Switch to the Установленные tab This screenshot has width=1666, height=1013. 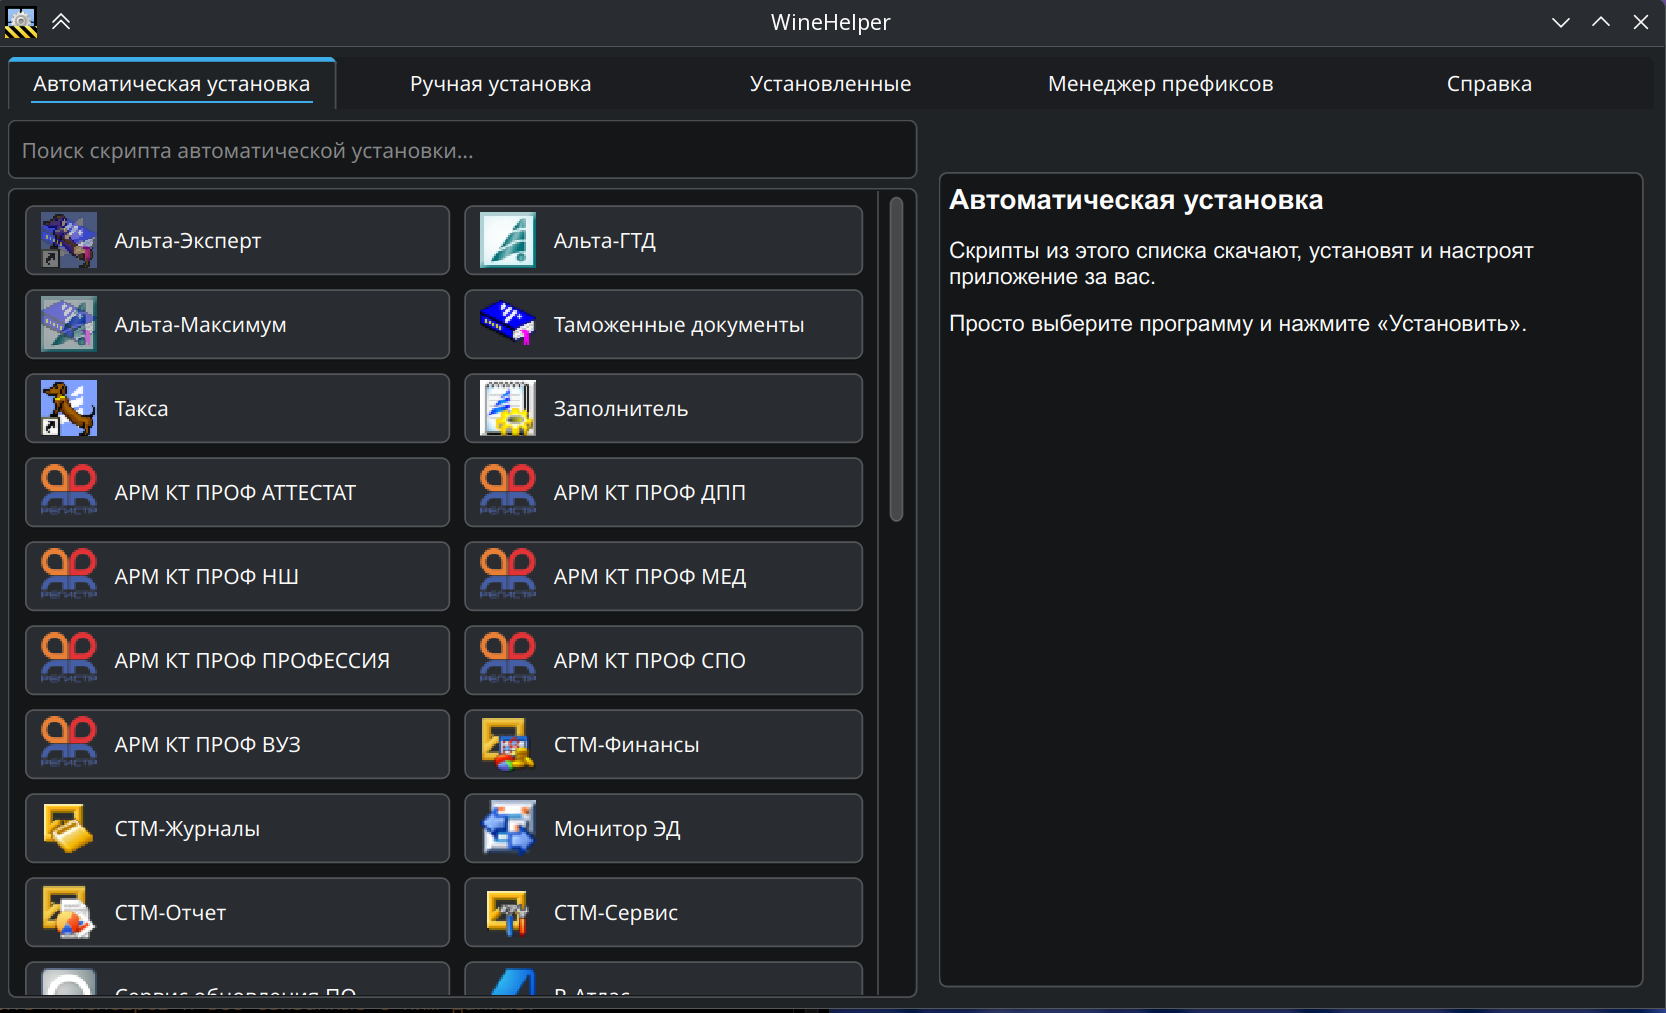pyautogui.click(x=830, y=84)
